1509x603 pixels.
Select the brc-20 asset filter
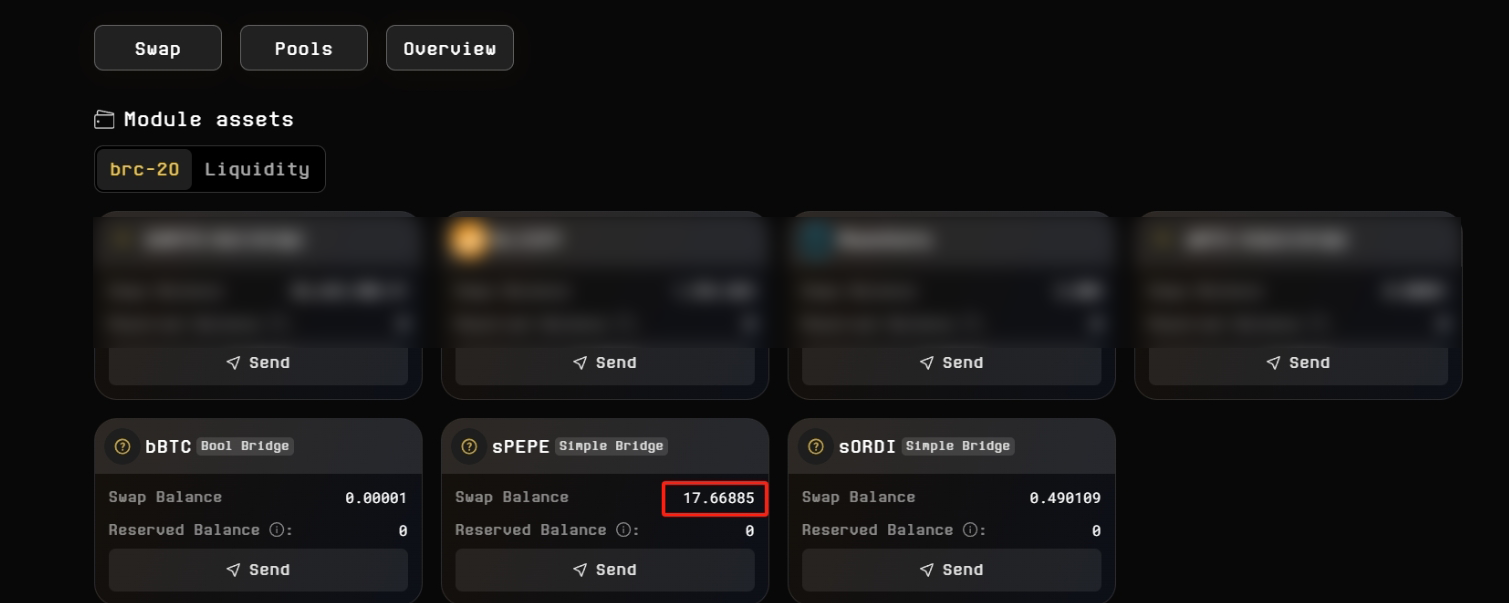coord(145,170)
